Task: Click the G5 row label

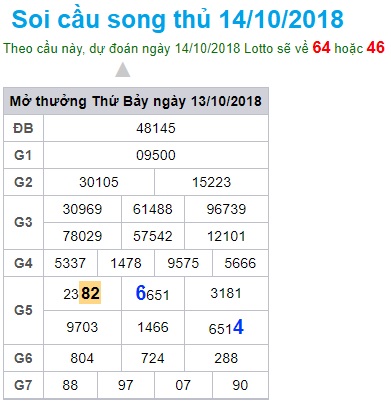Action: point(23,310)
